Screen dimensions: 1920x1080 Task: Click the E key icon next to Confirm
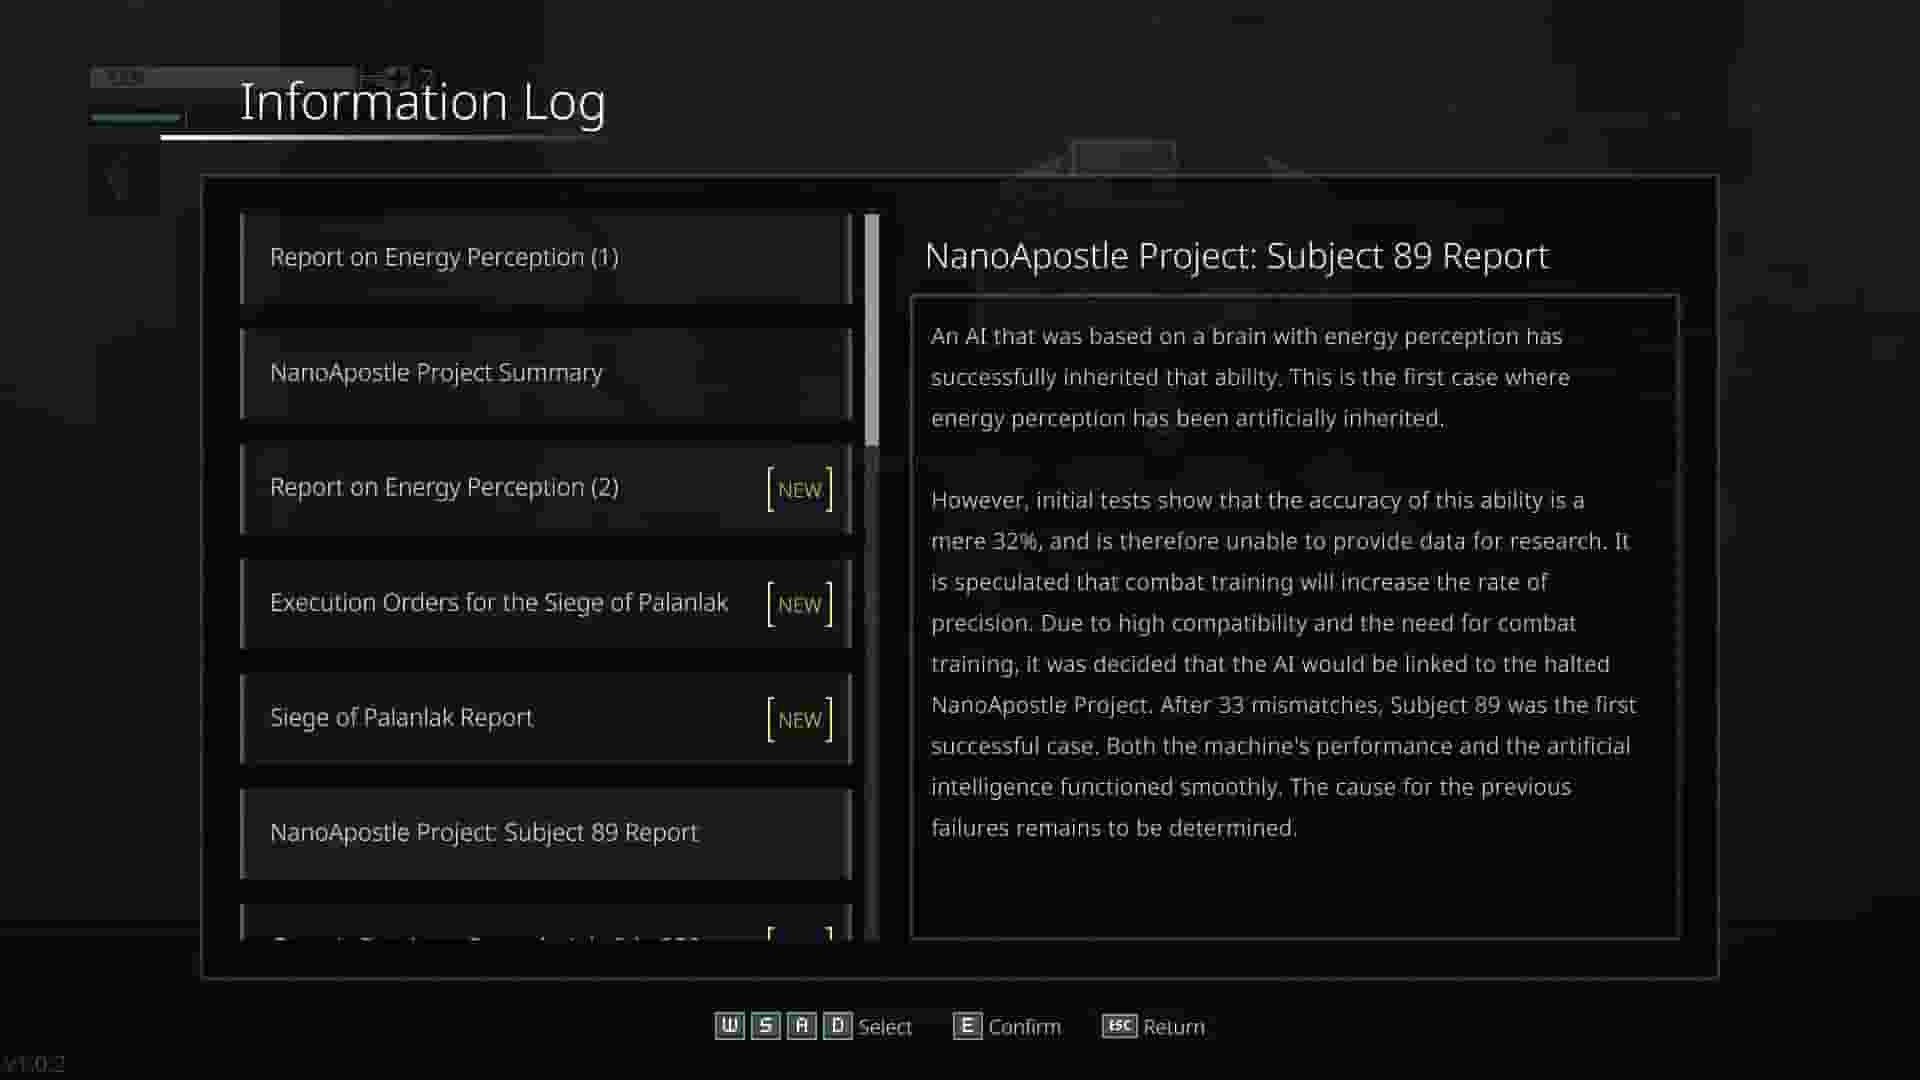coord(967,1026)
